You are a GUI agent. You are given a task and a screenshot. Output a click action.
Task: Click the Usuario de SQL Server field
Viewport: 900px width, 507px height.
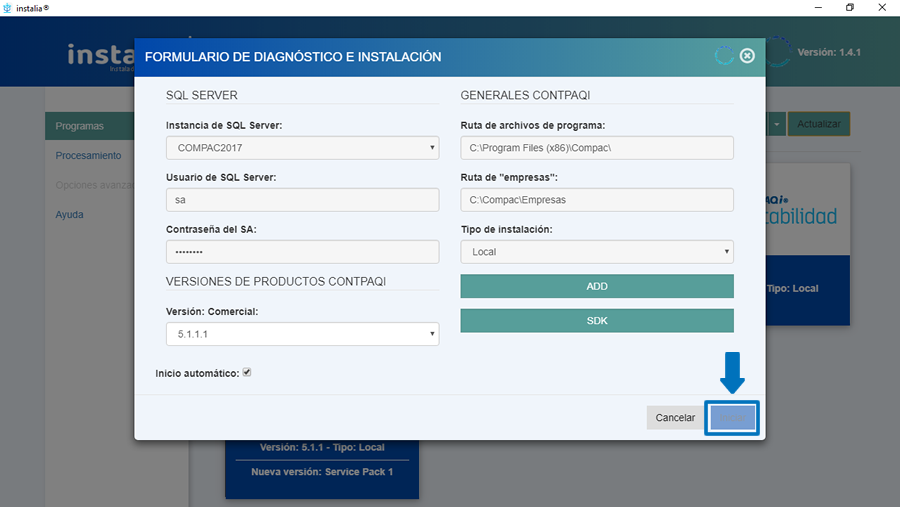pos(302,200)
